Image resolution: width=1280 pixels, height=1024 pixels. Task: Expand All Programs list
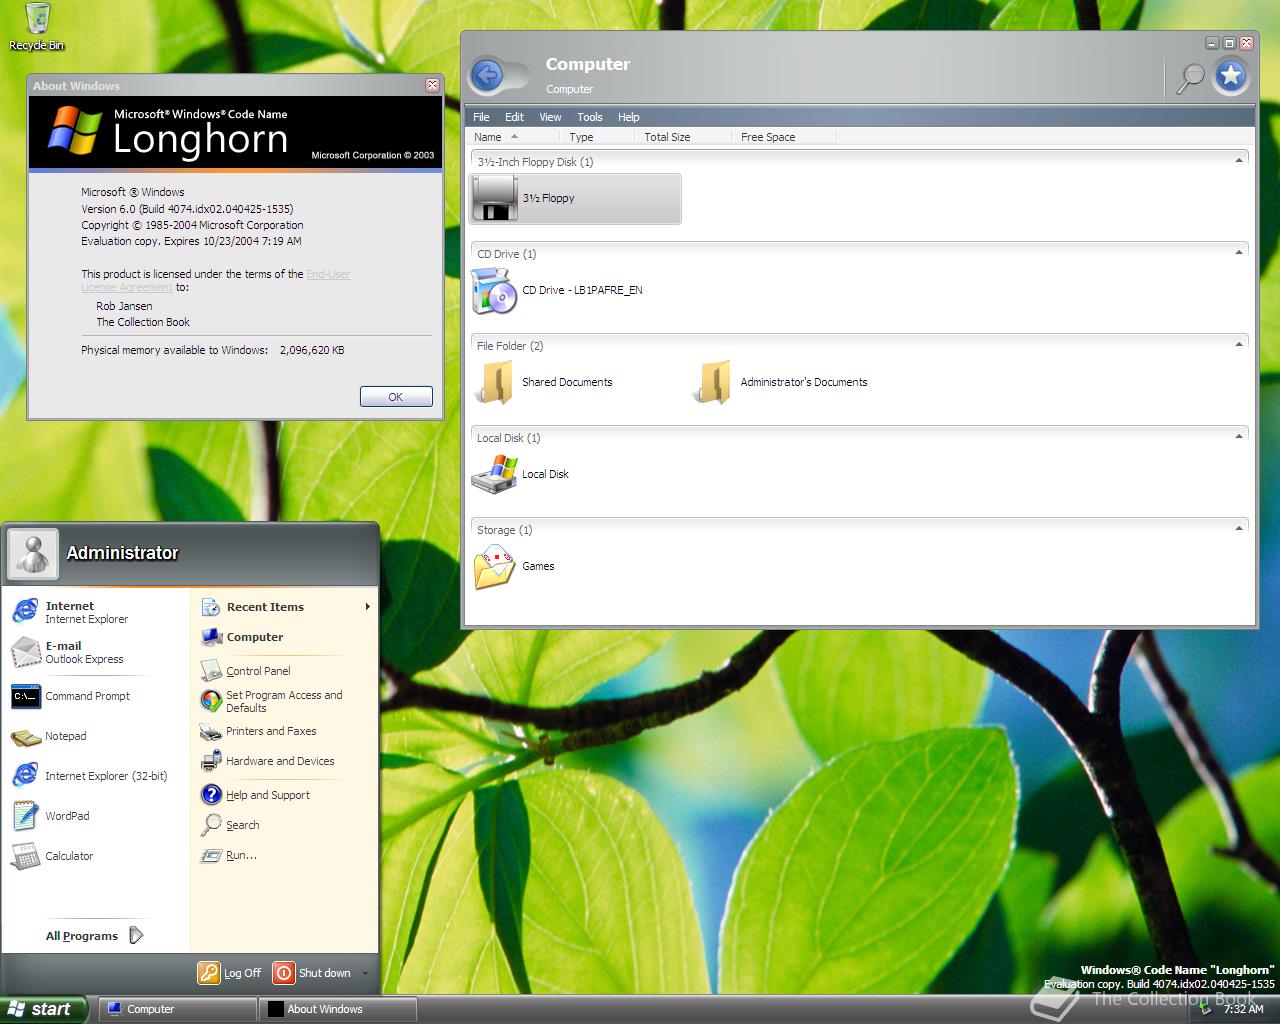coord(95,936)
